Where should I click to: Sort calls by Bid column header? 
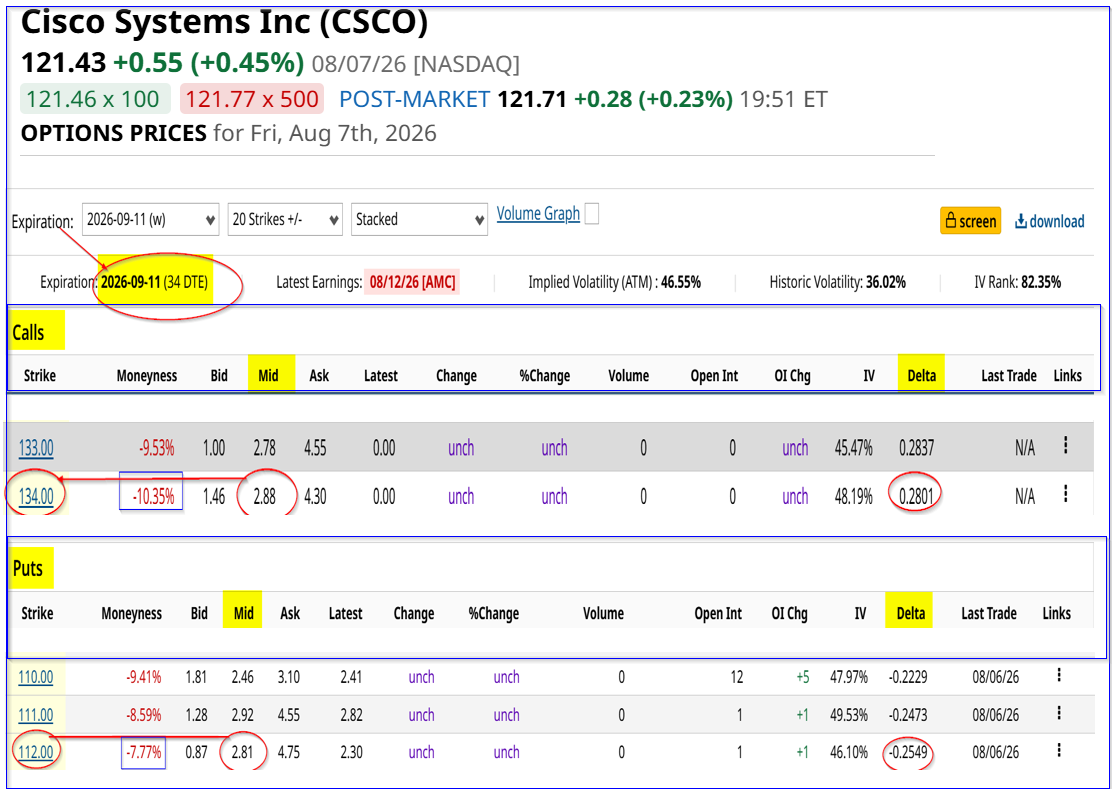tap(219, 376)
